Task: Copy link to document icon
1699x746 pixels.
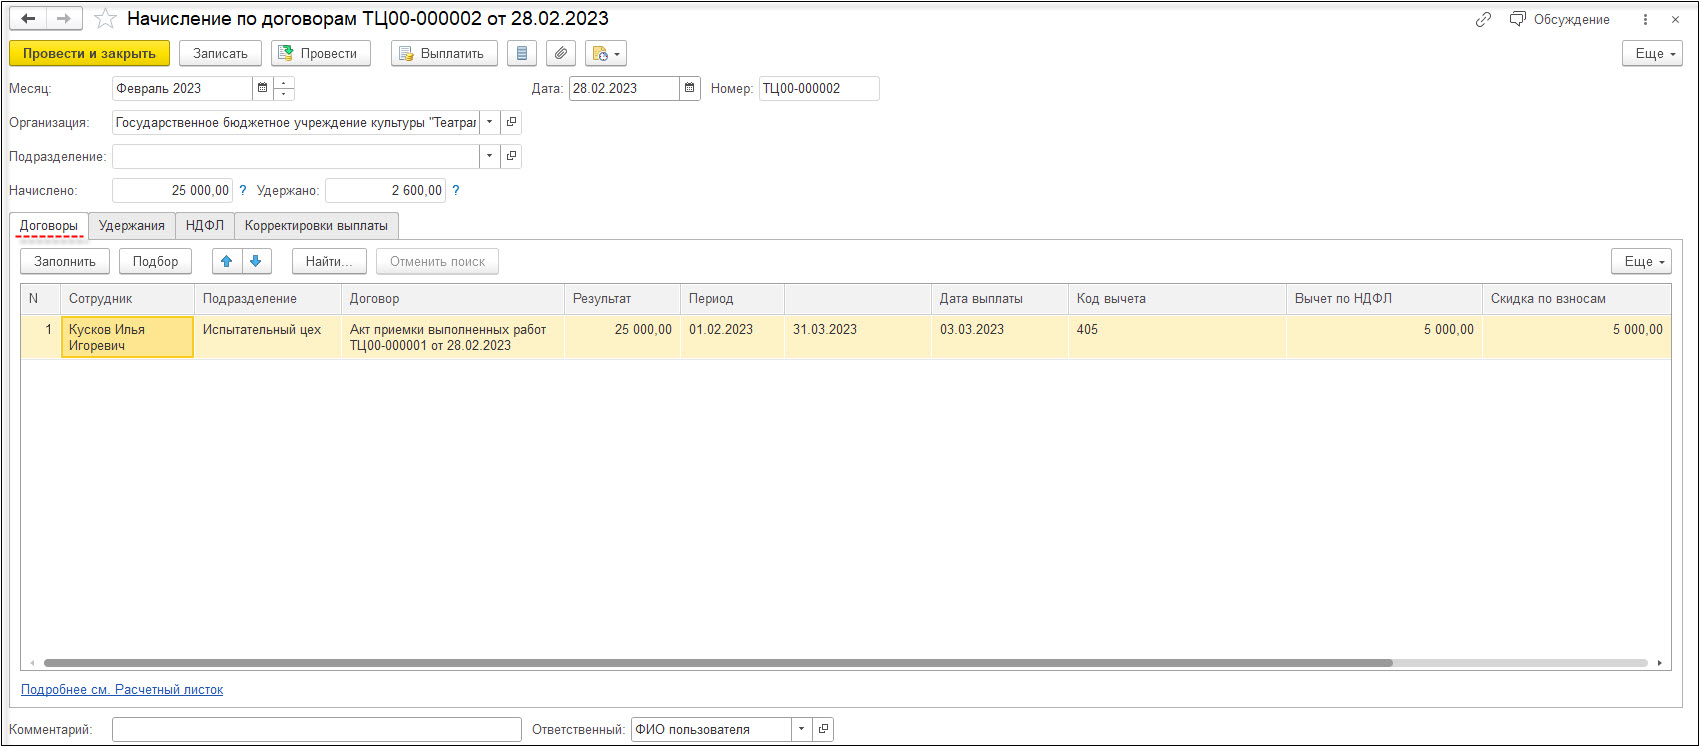Action: [1483, 19]
